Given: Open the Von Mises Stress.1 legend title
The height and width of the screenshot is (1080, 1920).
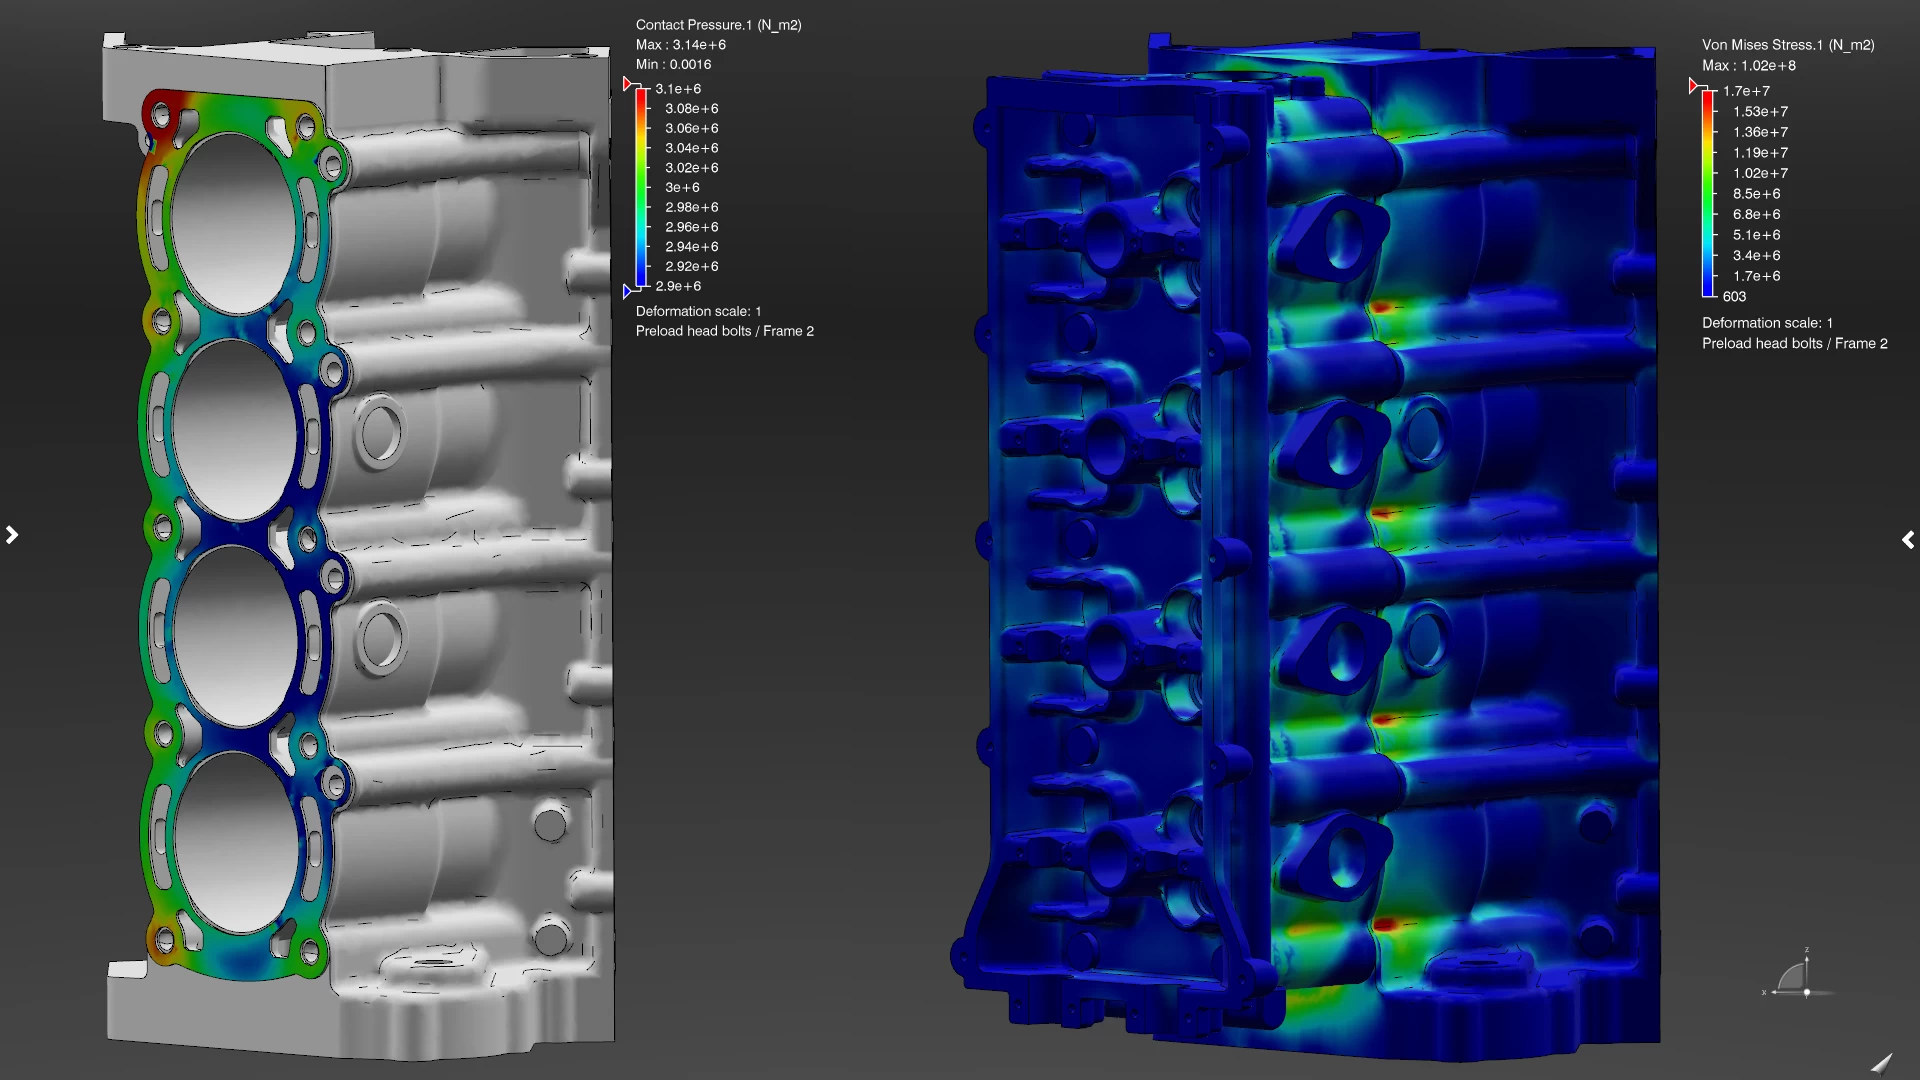Looking at the screenshot, I should [1788, 45].
